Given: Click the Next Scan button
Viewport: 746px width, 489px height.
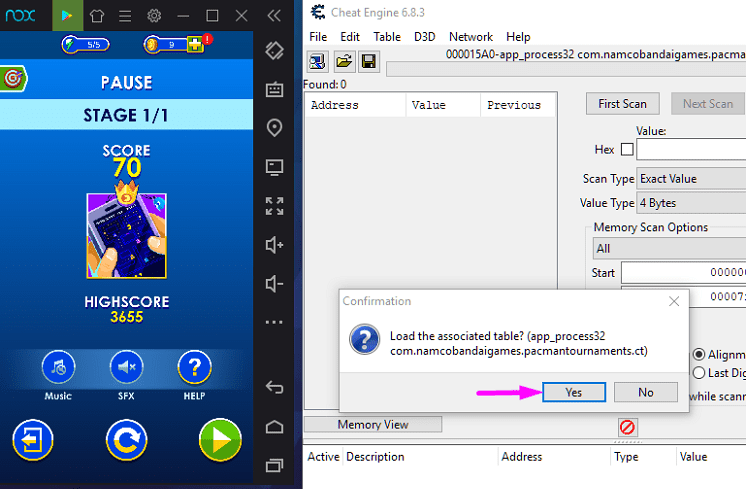Looking at the screenshot, I should click(x=708, y=104).
